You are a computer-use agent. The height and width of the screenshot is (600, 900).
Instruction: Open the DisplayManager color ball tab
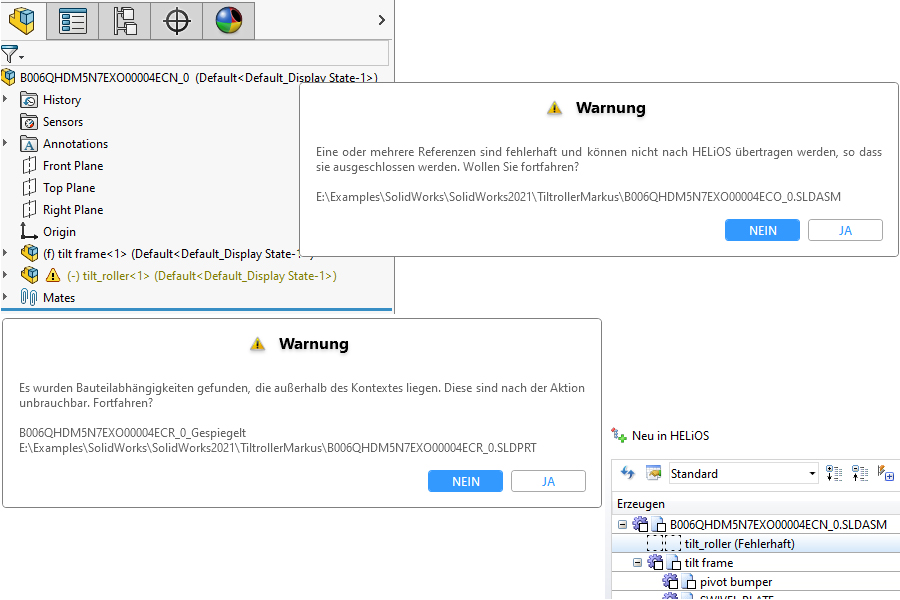coord(228,20)
